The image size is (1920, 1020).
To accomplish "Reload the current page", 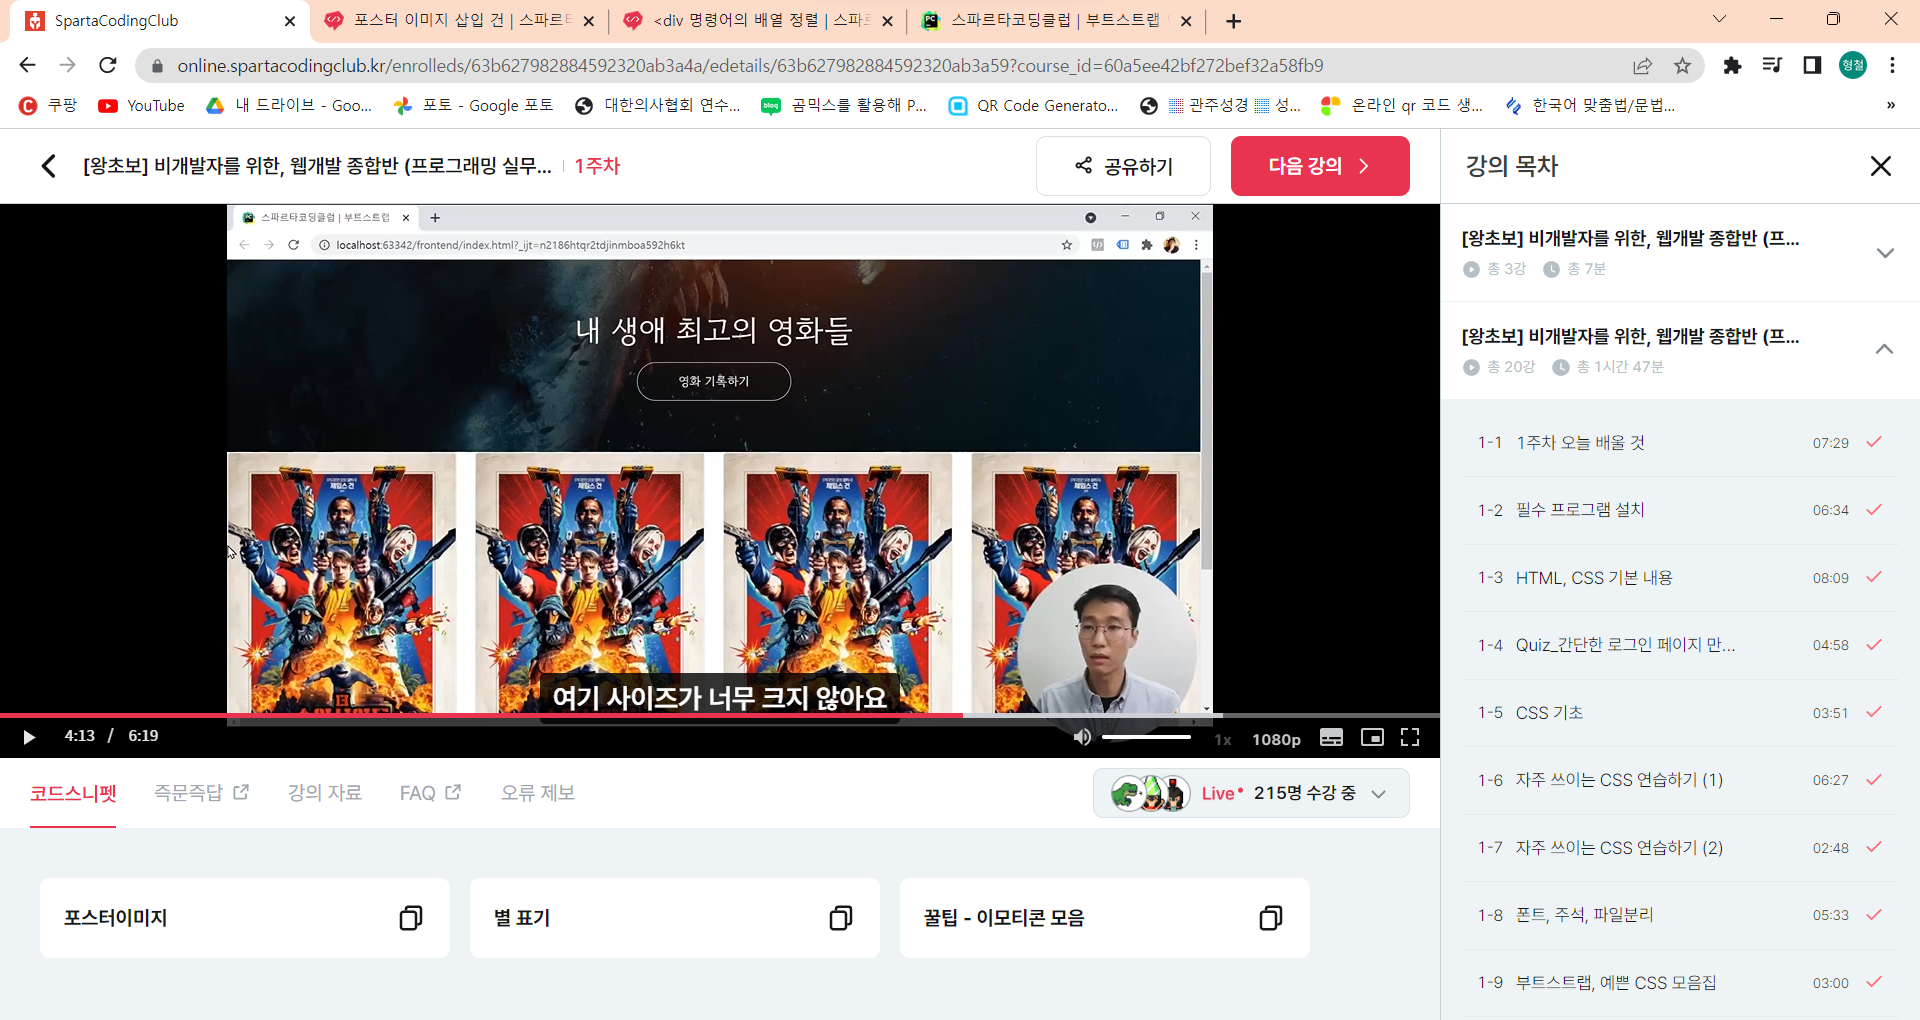I will [108, 65].
